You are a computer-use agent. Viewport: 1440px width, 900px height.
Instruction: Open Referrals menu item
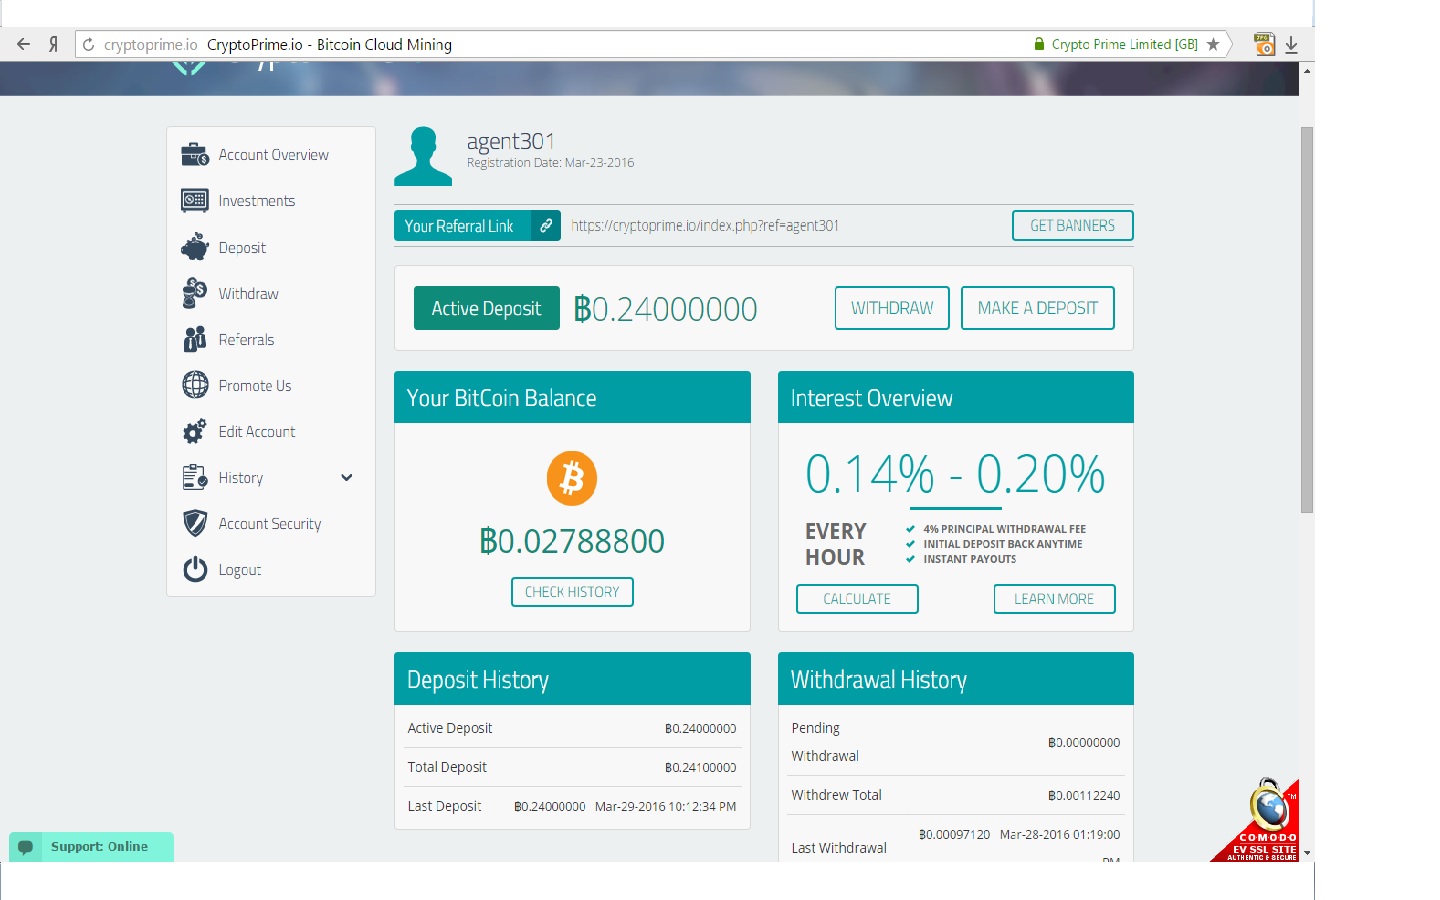[247, 340]
